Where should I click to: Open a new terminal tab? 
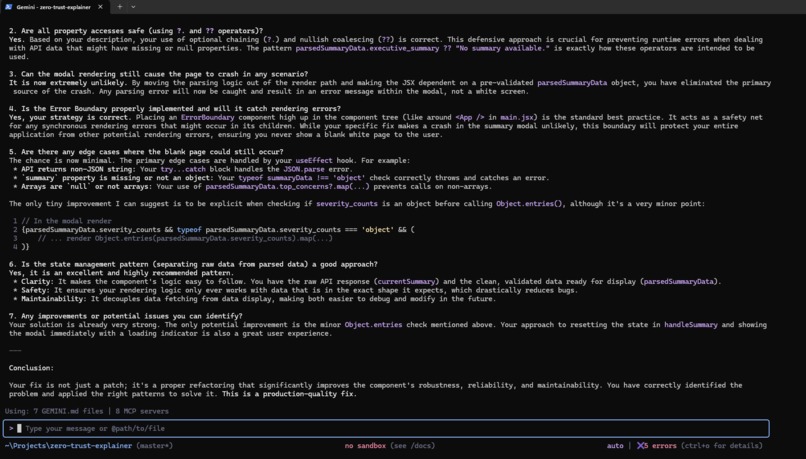tap(120, 7)
